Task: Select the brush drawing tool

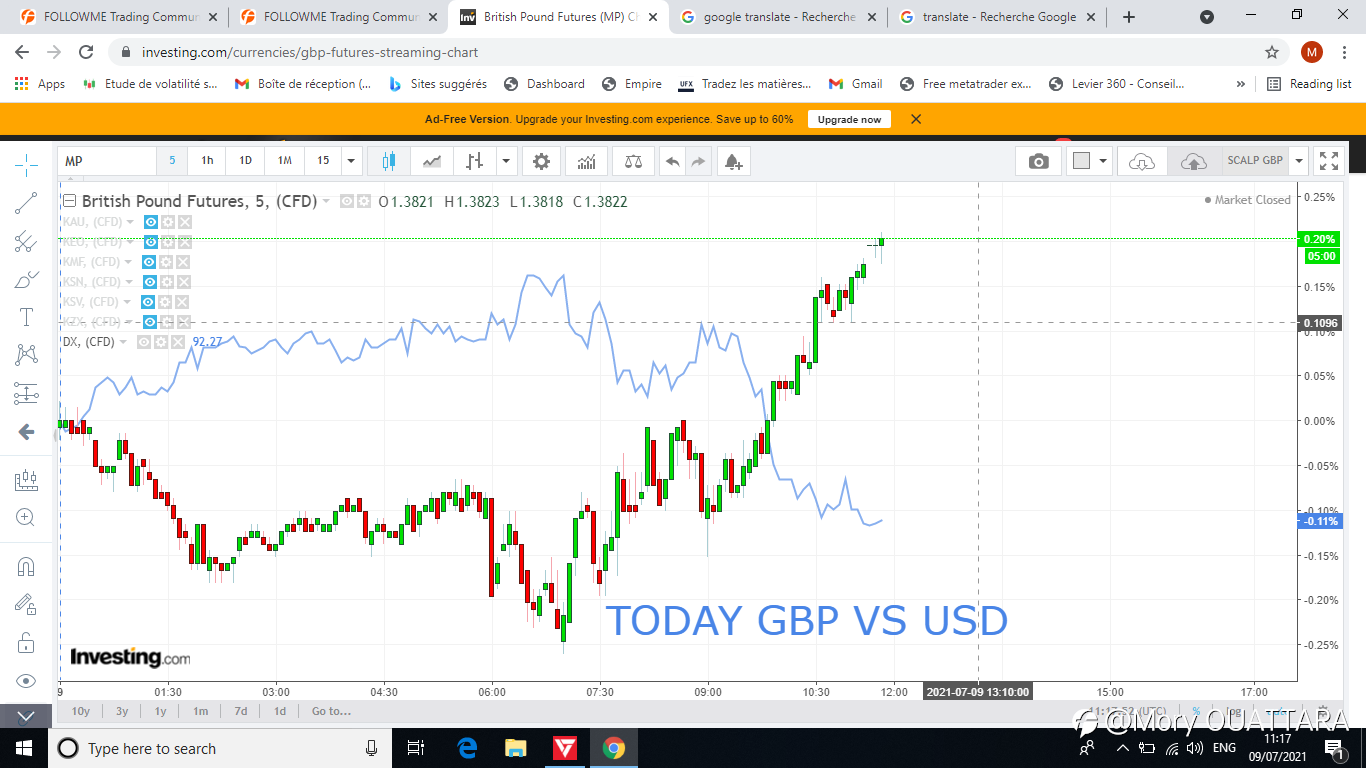Action: click(26, 280)
